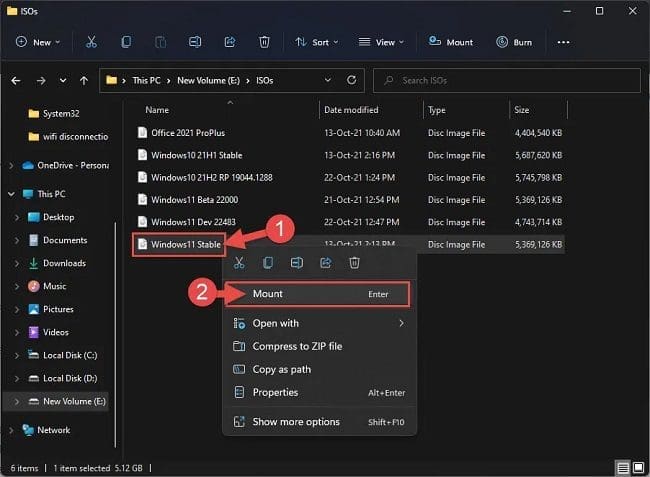Choose Compress to ZIP file
Screen dimensions: 650x477
[x=319, y=346]
